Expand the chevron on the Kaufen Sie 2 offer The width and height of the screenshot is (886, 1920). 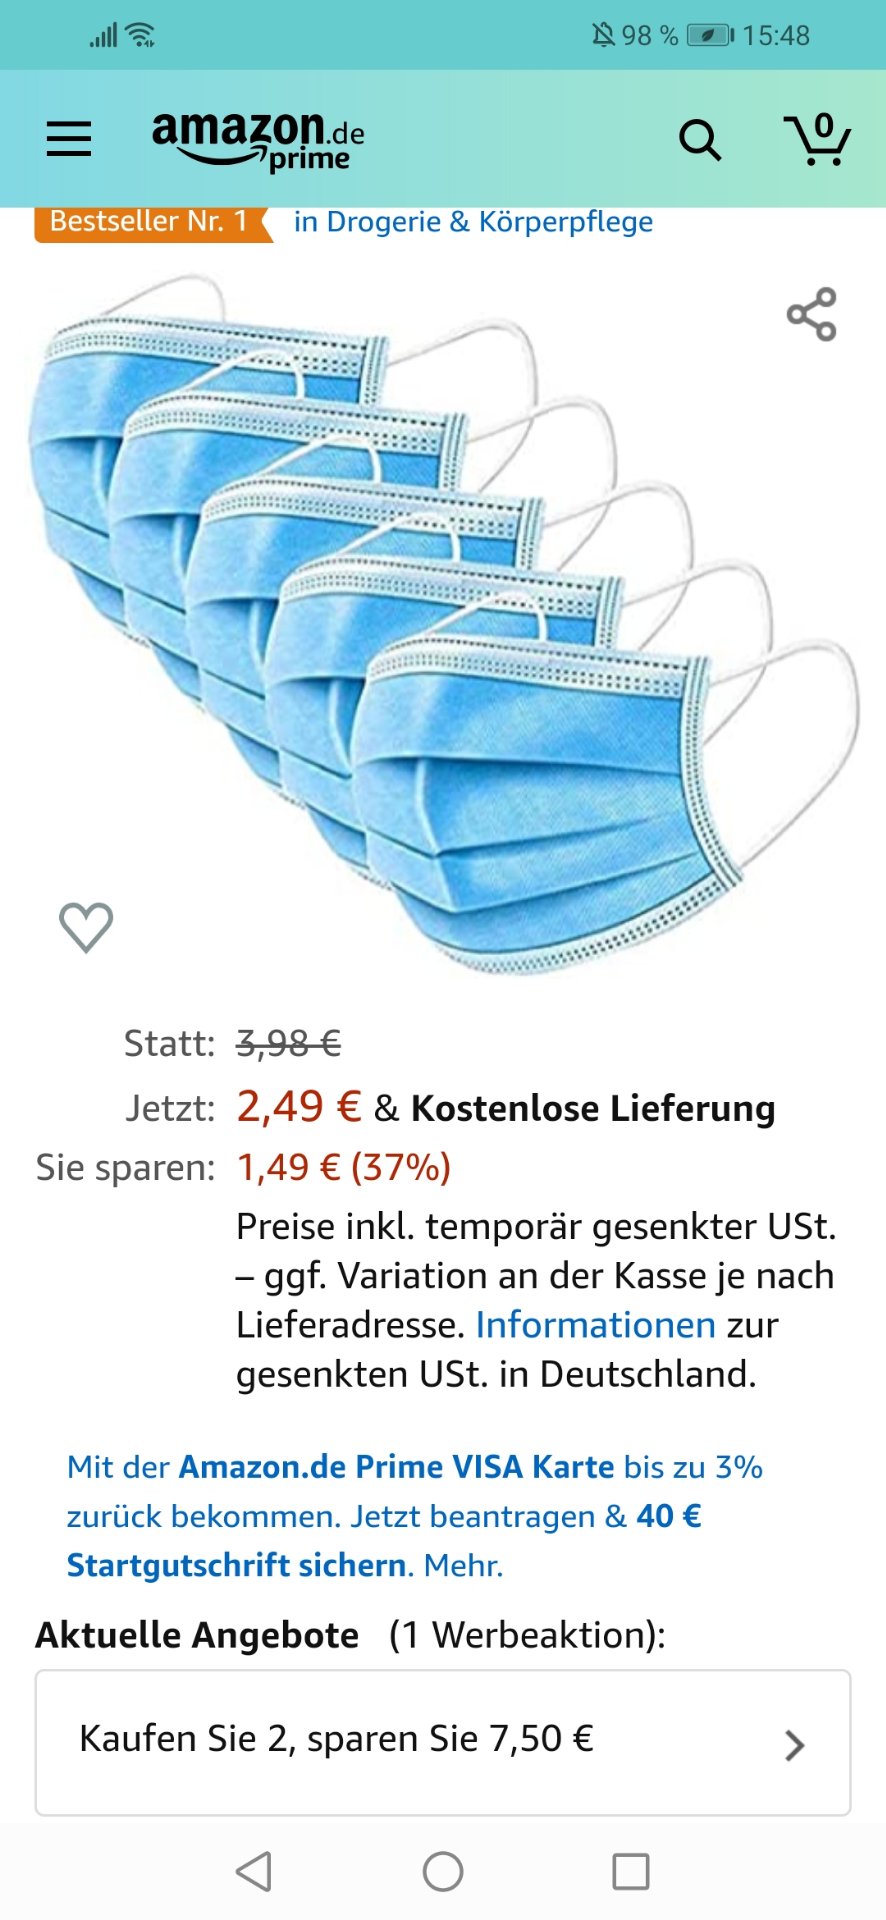click(x=795, y=1744)
